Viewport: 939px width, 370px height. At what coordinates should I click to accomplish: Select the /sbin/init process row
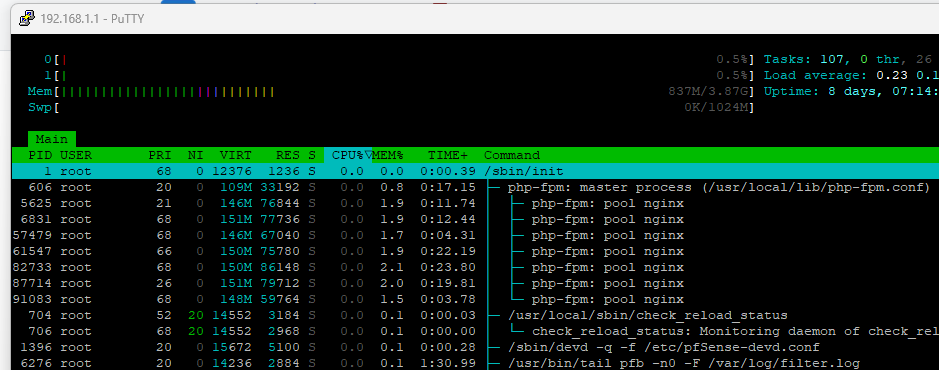[475, 171]
